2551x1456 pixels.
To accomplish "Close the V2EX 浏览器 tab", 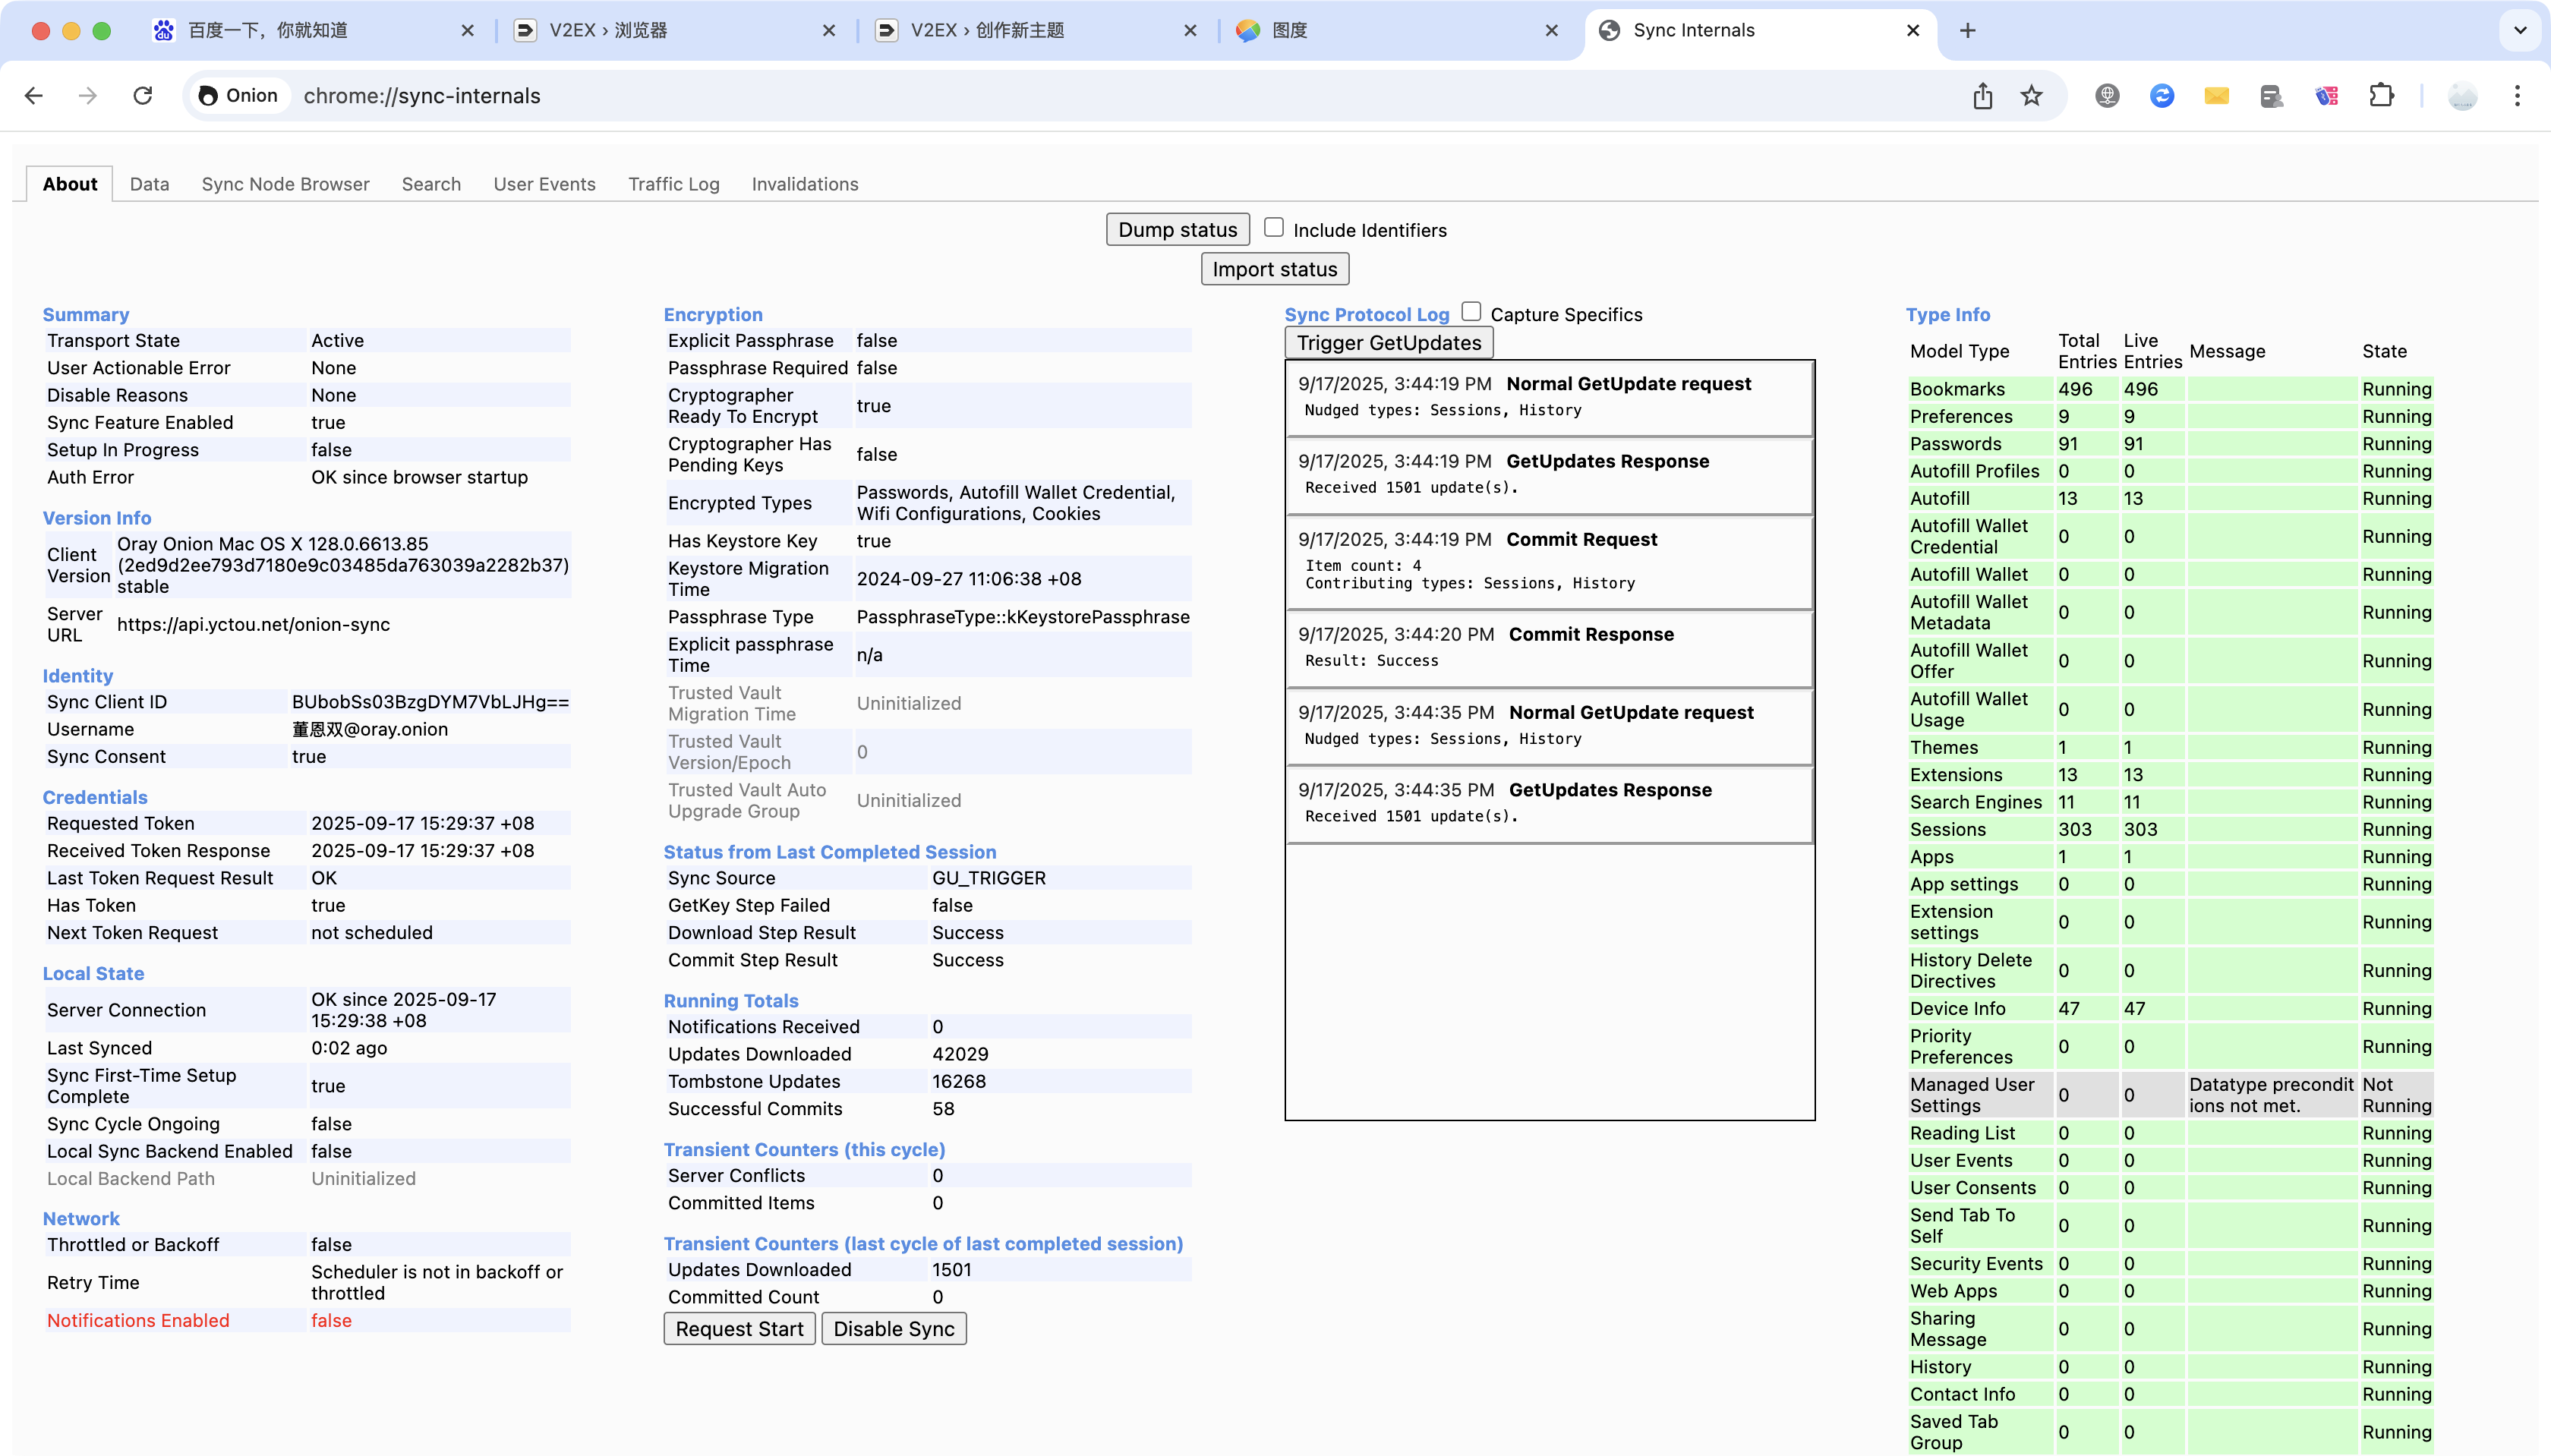I will point(829,31).
